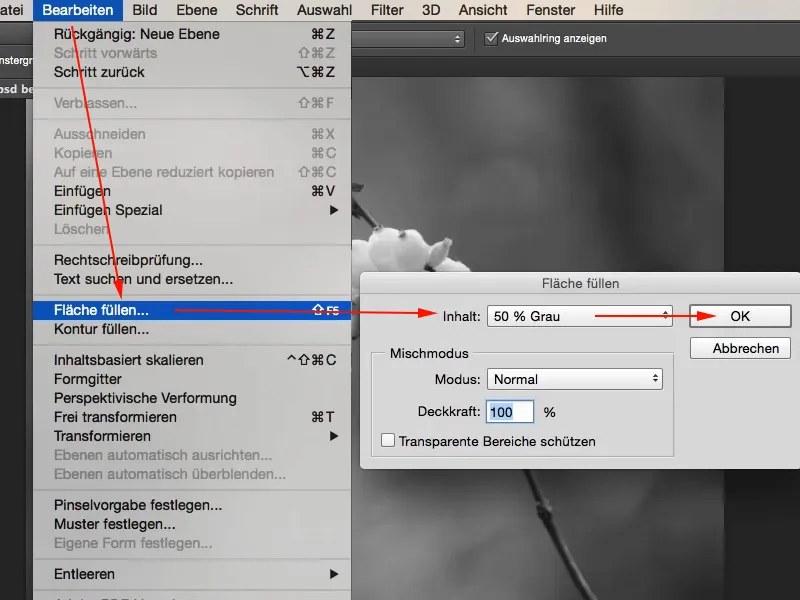Open the Ansicht menu

click(x=483, y=10)
